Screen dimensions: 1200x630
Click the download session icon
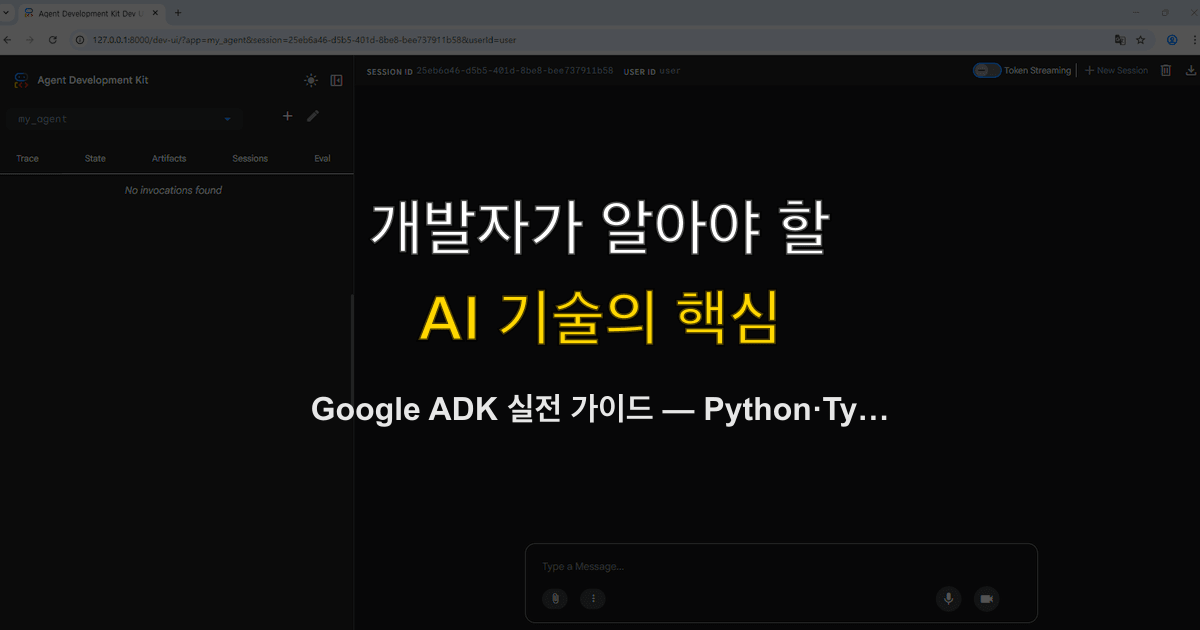coord(1190,70)
